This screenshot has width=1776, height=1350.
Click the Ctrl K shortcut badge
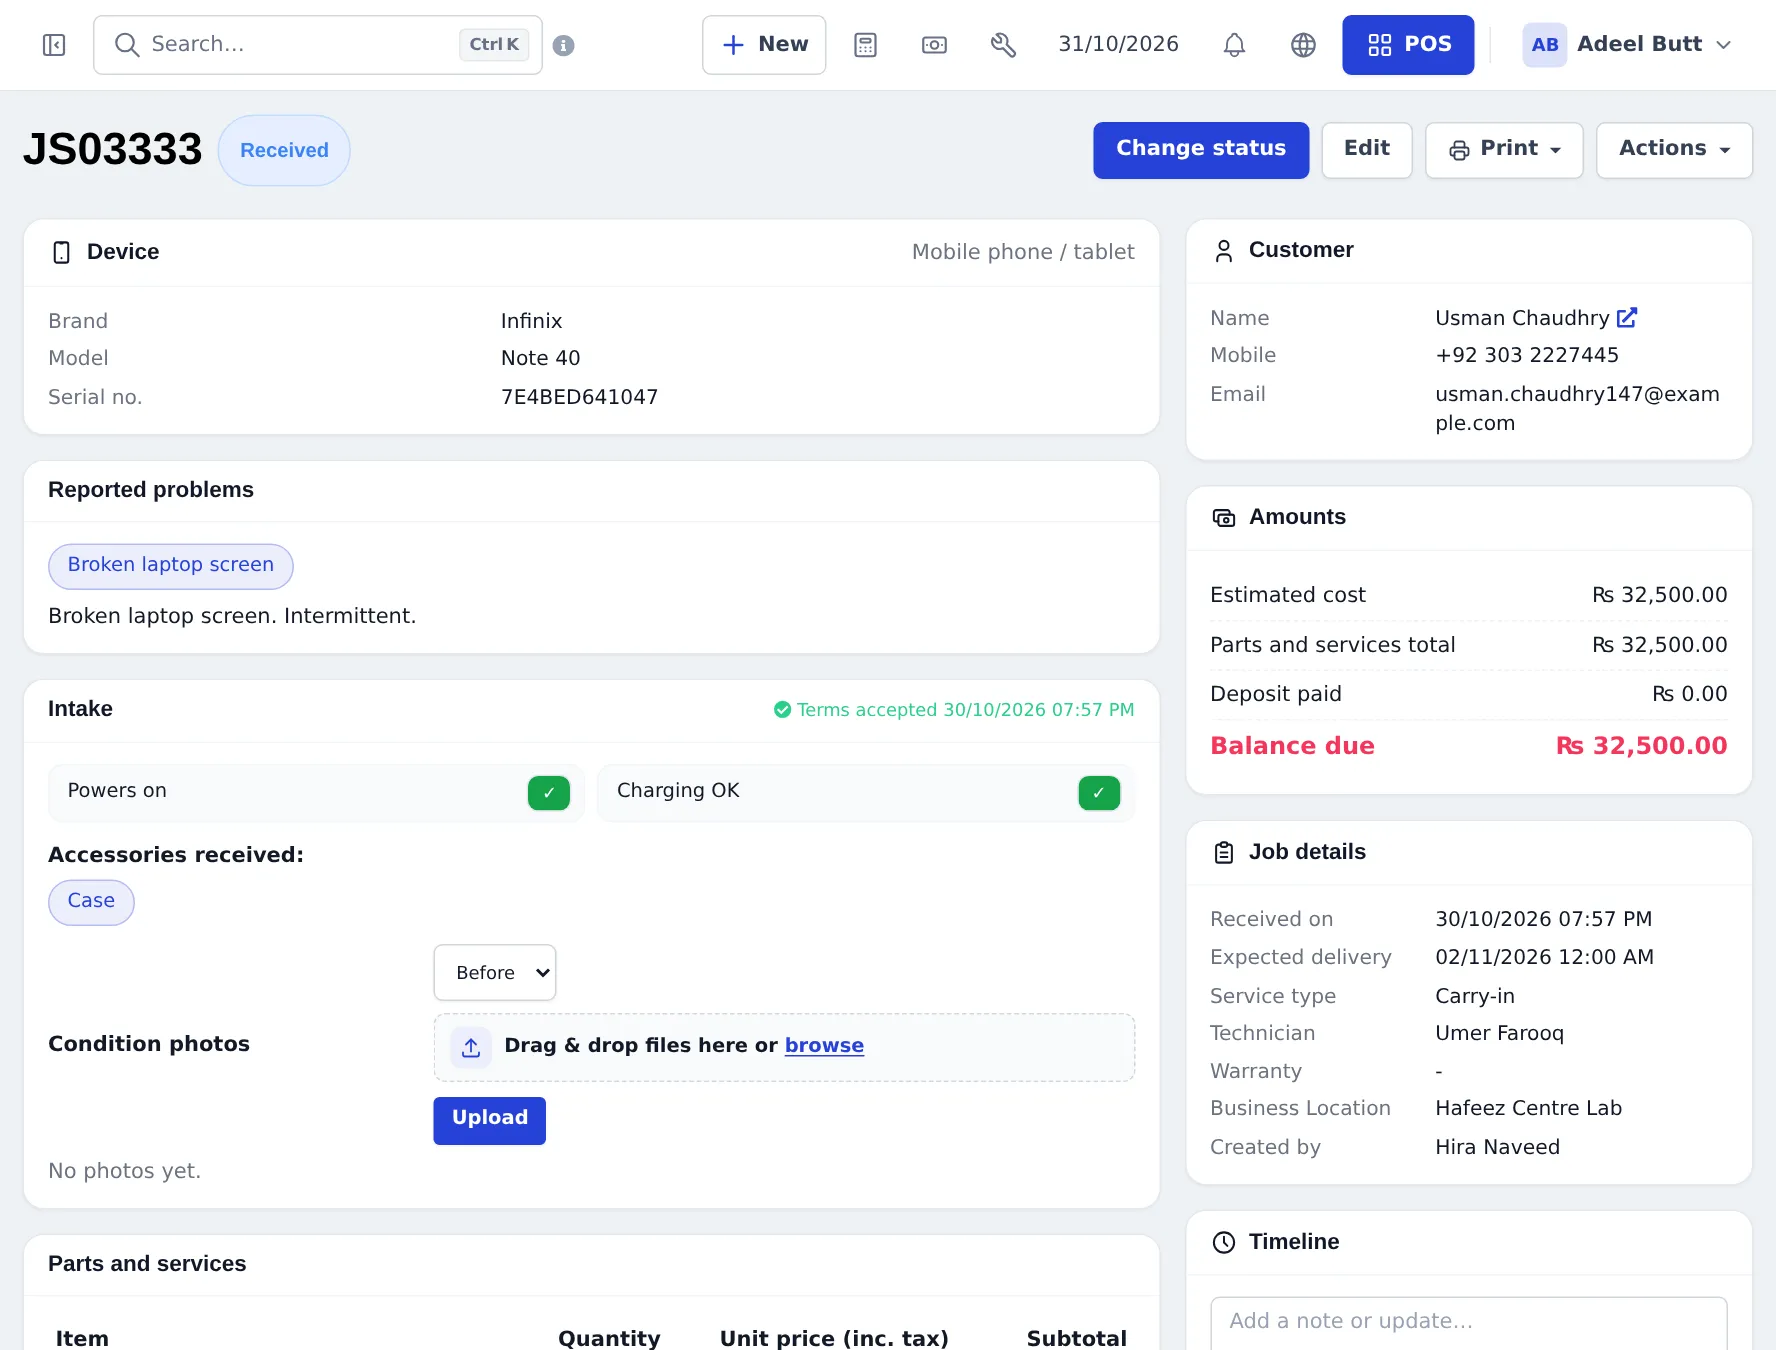click(494, 45)
